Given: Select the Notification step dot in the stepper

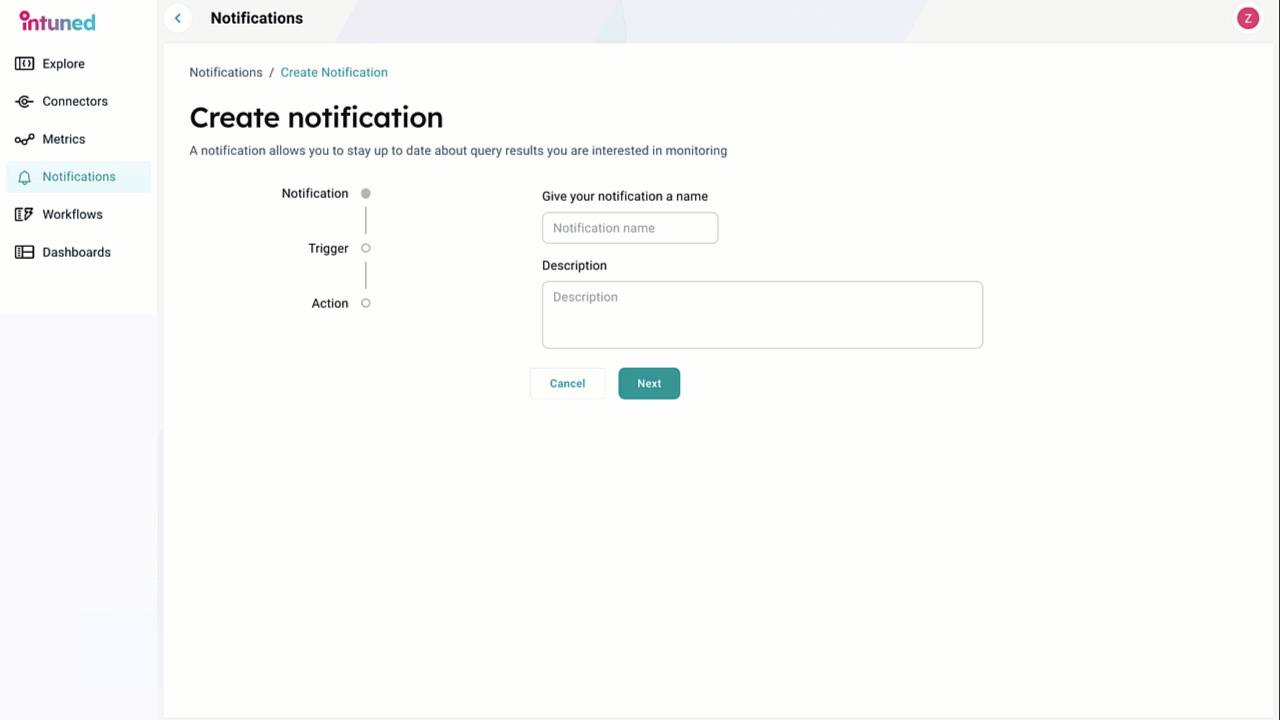Looking at the screenshot, I should pyautogui.click(x=366, y=194).
